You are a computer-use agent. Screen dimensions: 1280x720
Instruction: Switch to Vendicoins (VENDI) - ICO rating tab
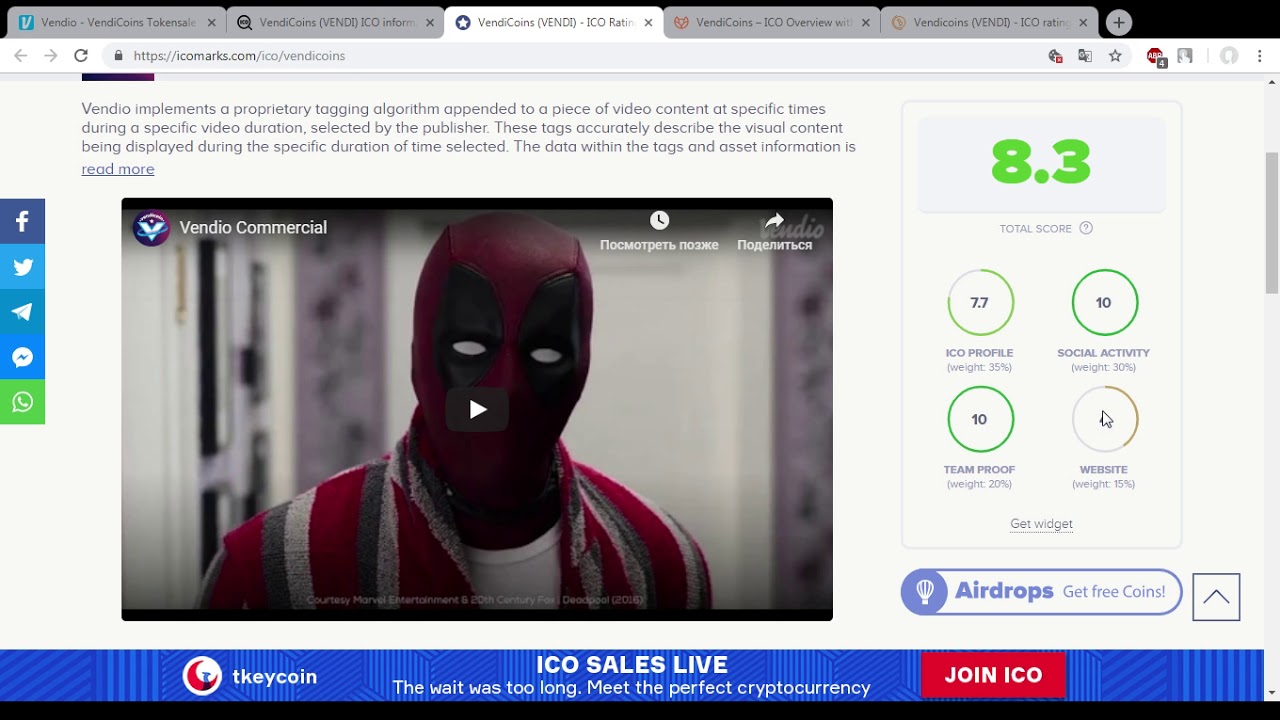[989, 22]
